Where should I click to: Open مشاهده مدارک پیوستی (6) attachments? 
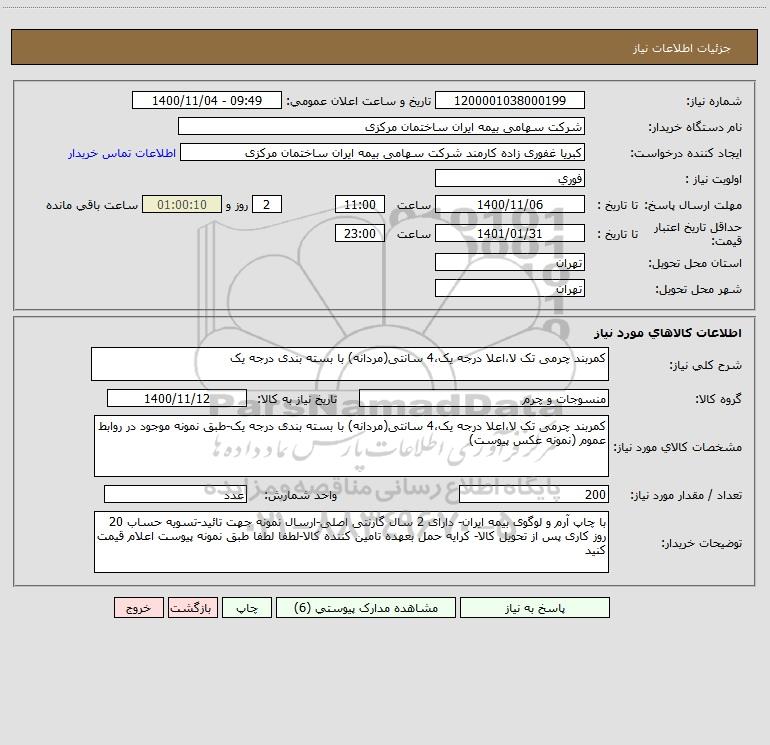tap(366, 607)
